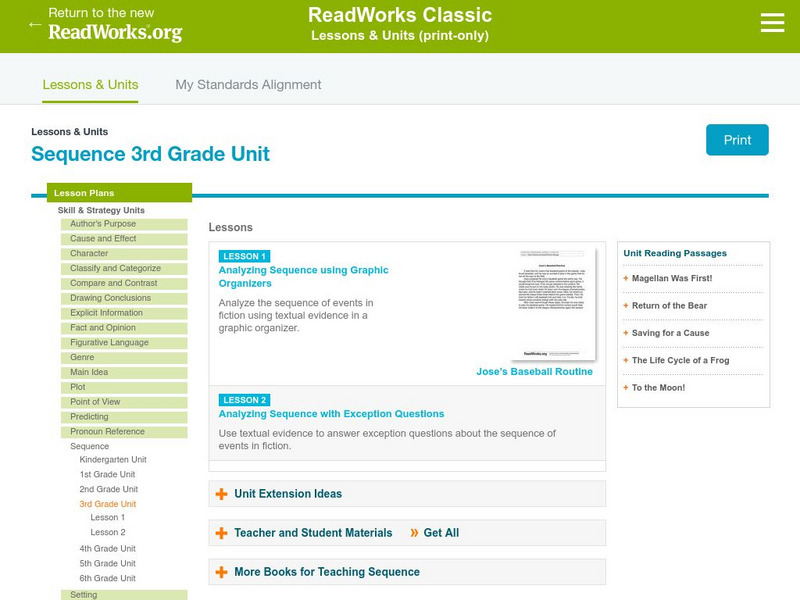Select Compare and Contrast in sidebar
The width and height of the screenshot is (800, 600).
(x=124, y=283)
